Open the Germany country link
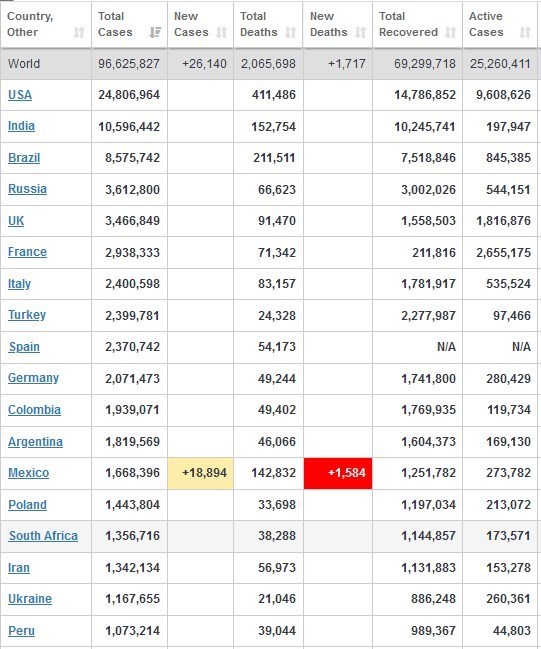The height and width of the screenshot is (649, 541). click(x=34, y=378)
